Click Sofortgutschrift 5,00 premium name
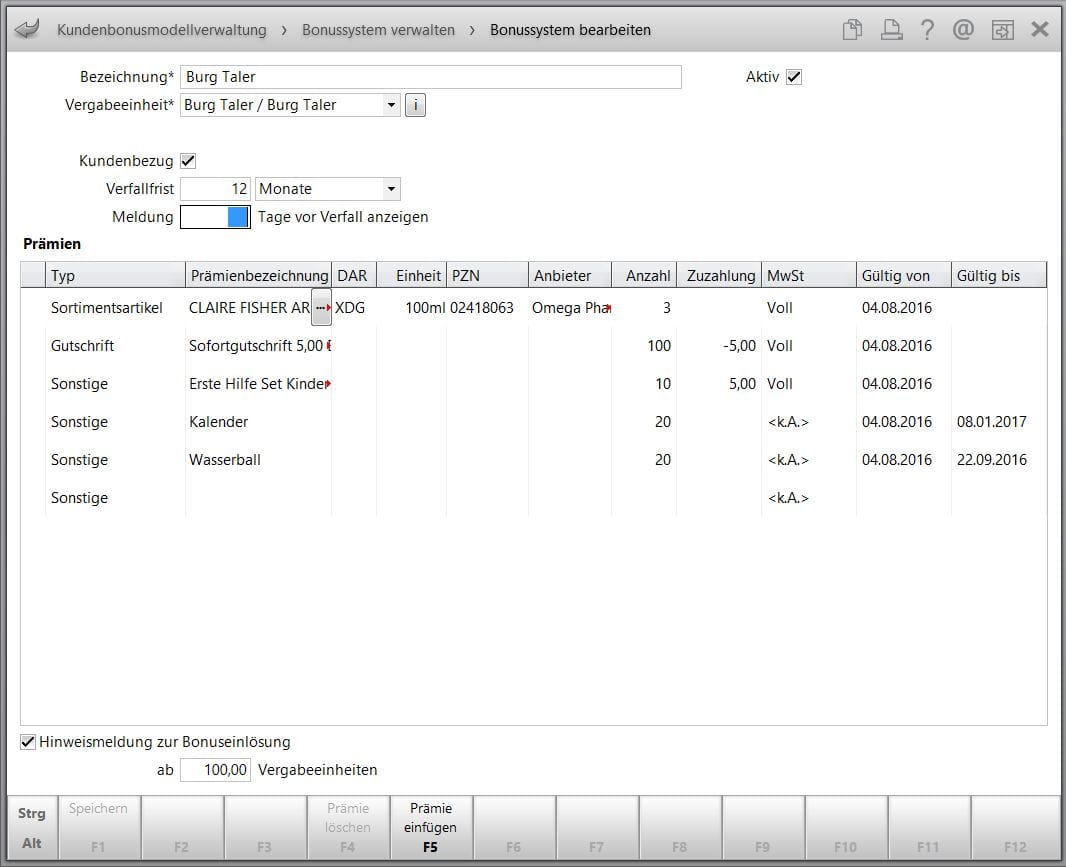Image resolution: width=1066 pixels, height=867 pixels. tap(258, 346)
